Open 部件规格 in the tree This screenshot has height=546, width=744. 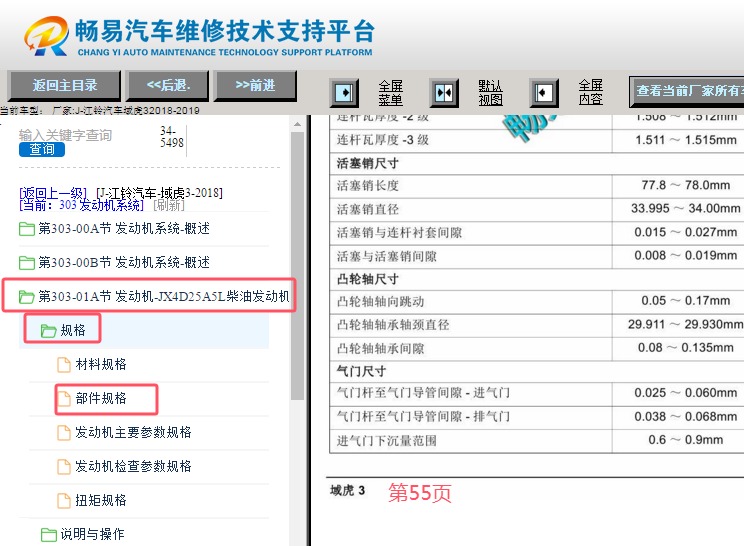click(x=101, y=398)
